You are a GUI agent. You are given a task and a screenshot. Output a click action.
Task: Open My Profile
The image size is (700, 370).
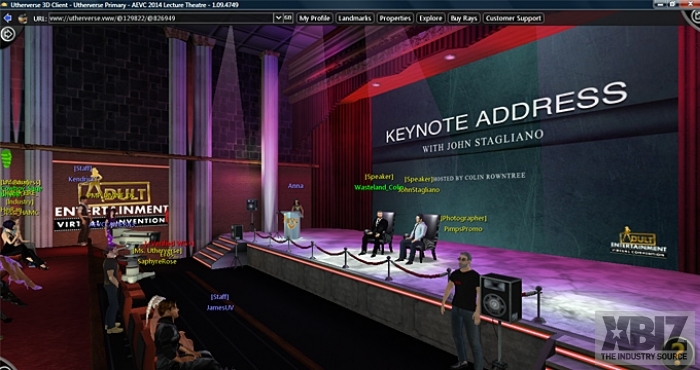315,18
